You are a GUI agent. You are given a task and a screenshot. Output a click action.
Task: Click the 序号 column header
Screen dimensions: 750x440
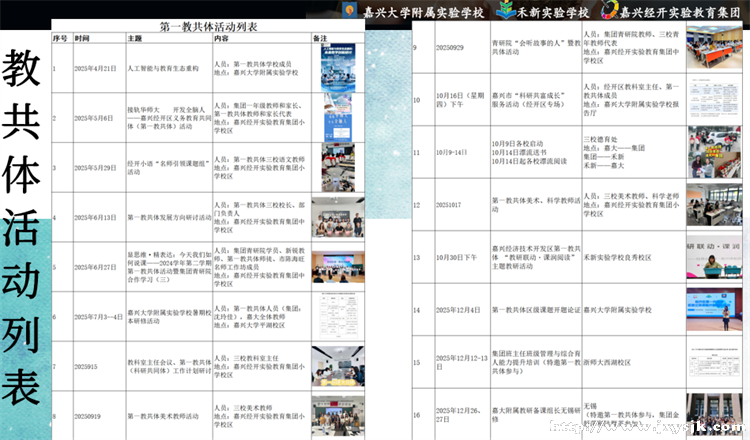coord(60,38)
